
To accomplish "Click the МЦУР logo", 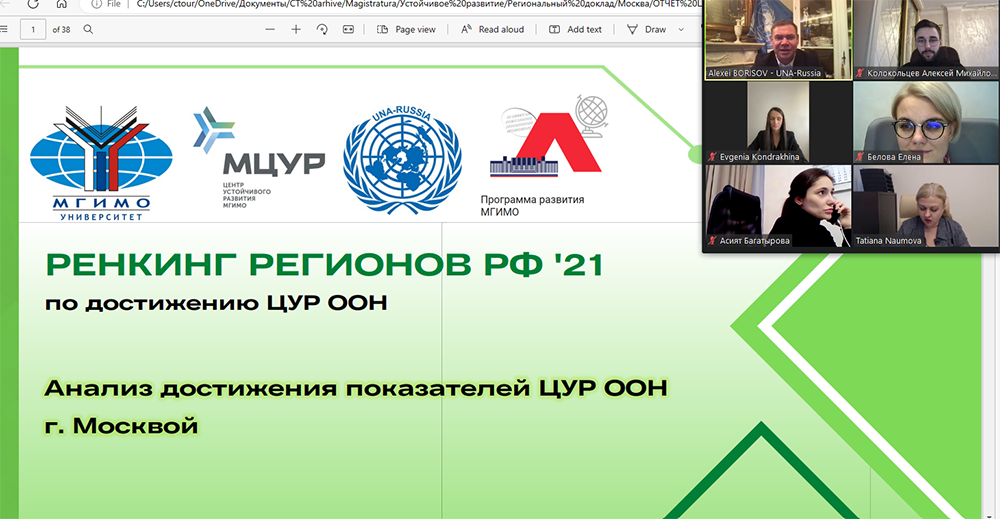I will coord(259,157).
